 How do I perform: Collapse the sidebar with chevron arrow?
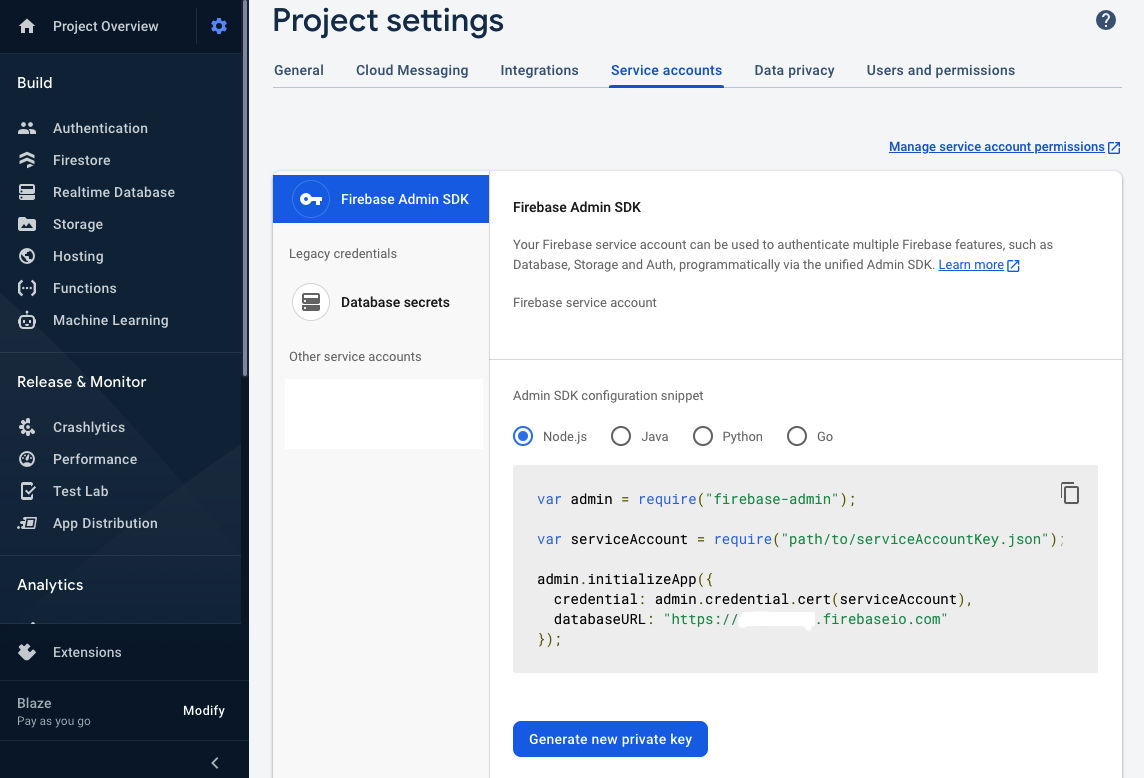(214, 763)
